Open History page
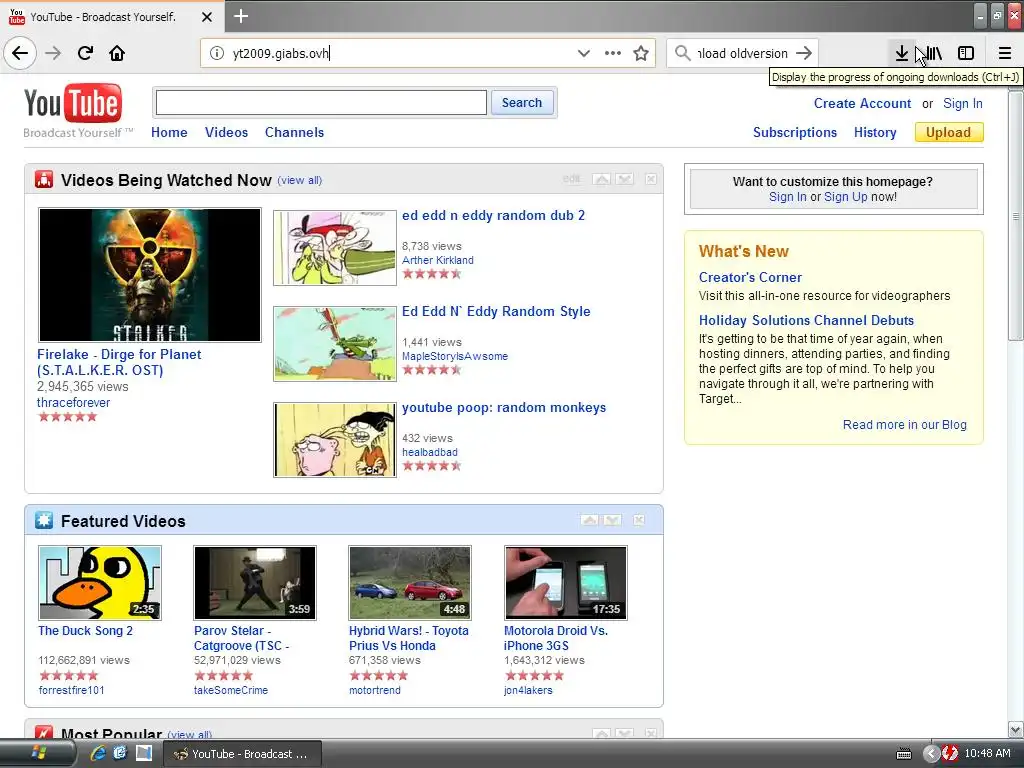The height and width of the screenshot is (768, 1024). (875, 132)
